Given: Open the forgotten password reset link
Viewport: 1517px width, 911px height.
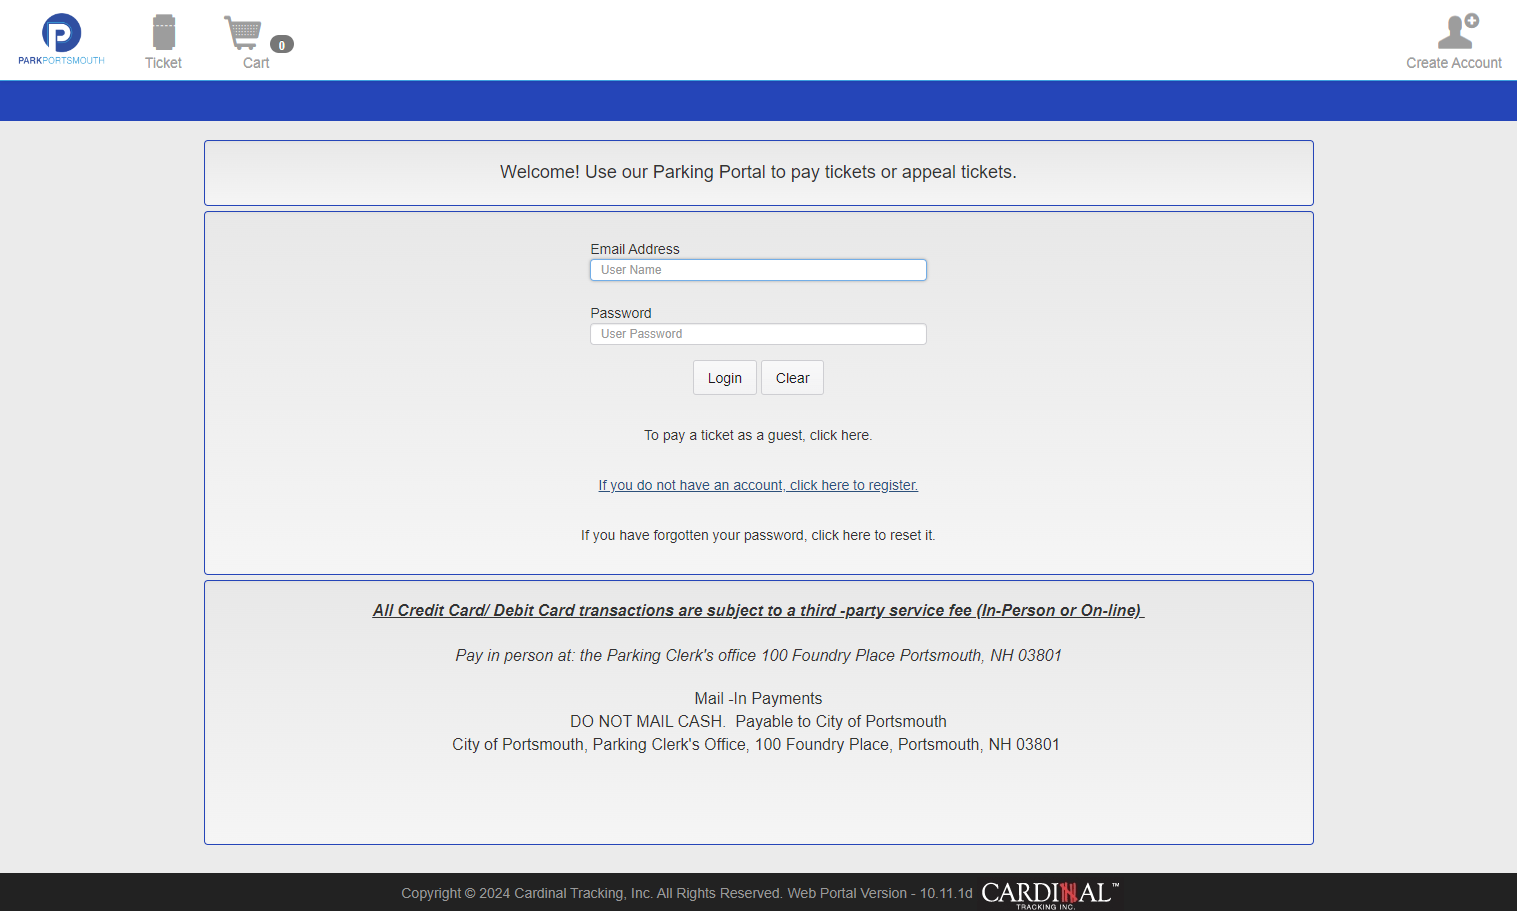Looking at the screenshot, I should (x=758, y=535).
